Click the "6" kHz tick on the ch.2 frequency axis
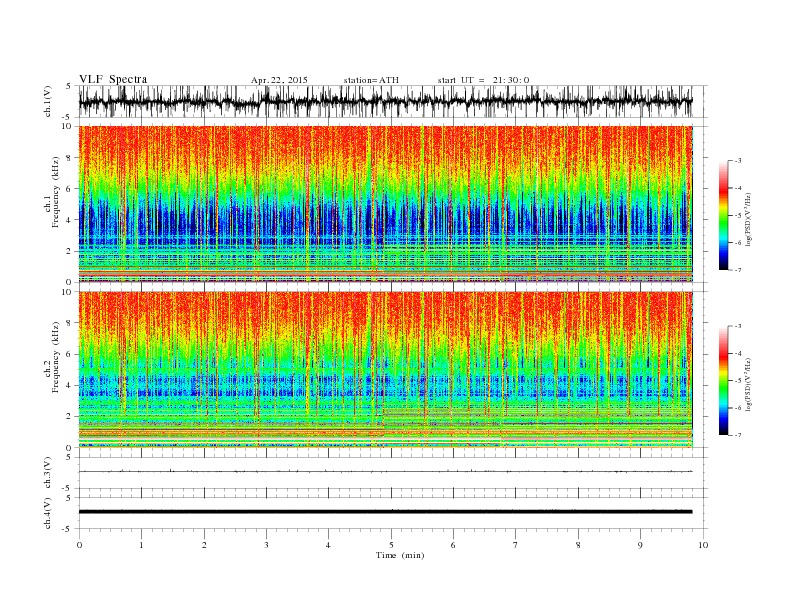This screenshot has width=792, height=612. pos(70,354)
